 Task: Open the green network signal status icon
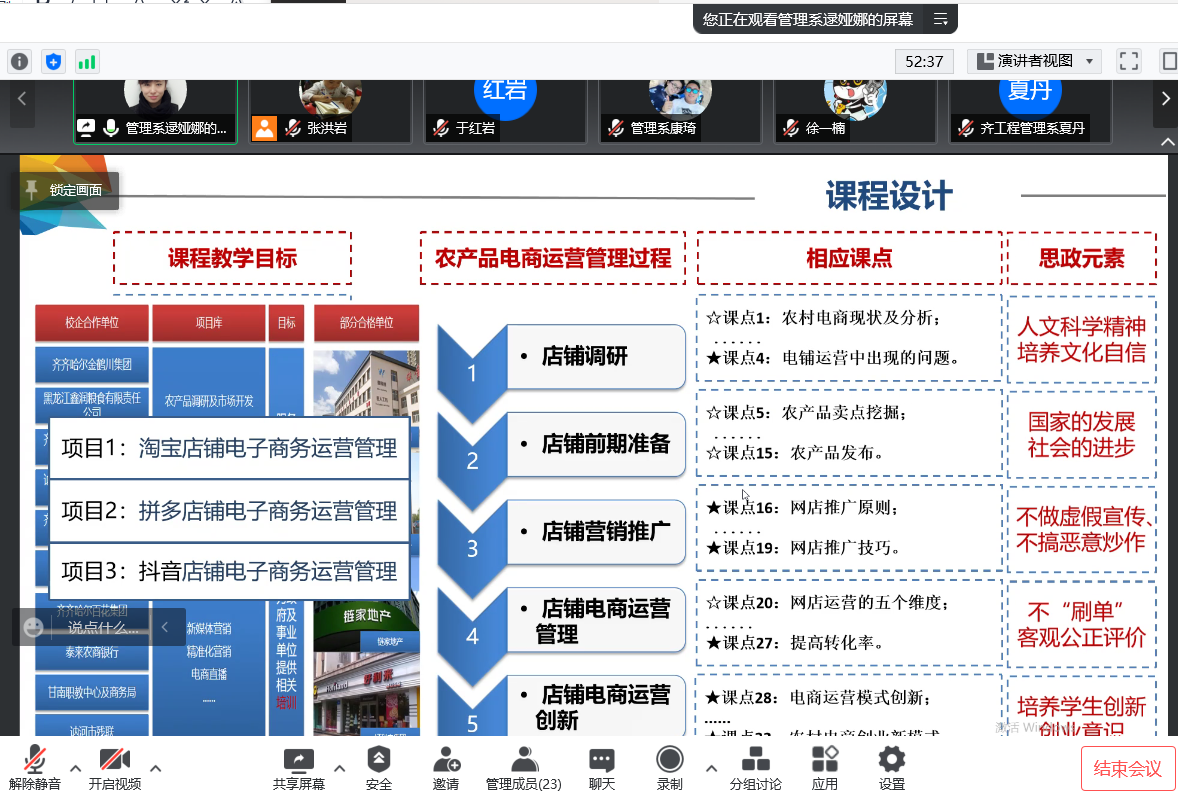coord(87,61)
